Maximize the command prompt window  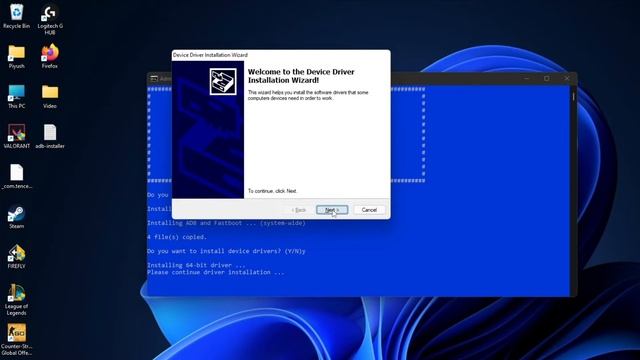547,78
